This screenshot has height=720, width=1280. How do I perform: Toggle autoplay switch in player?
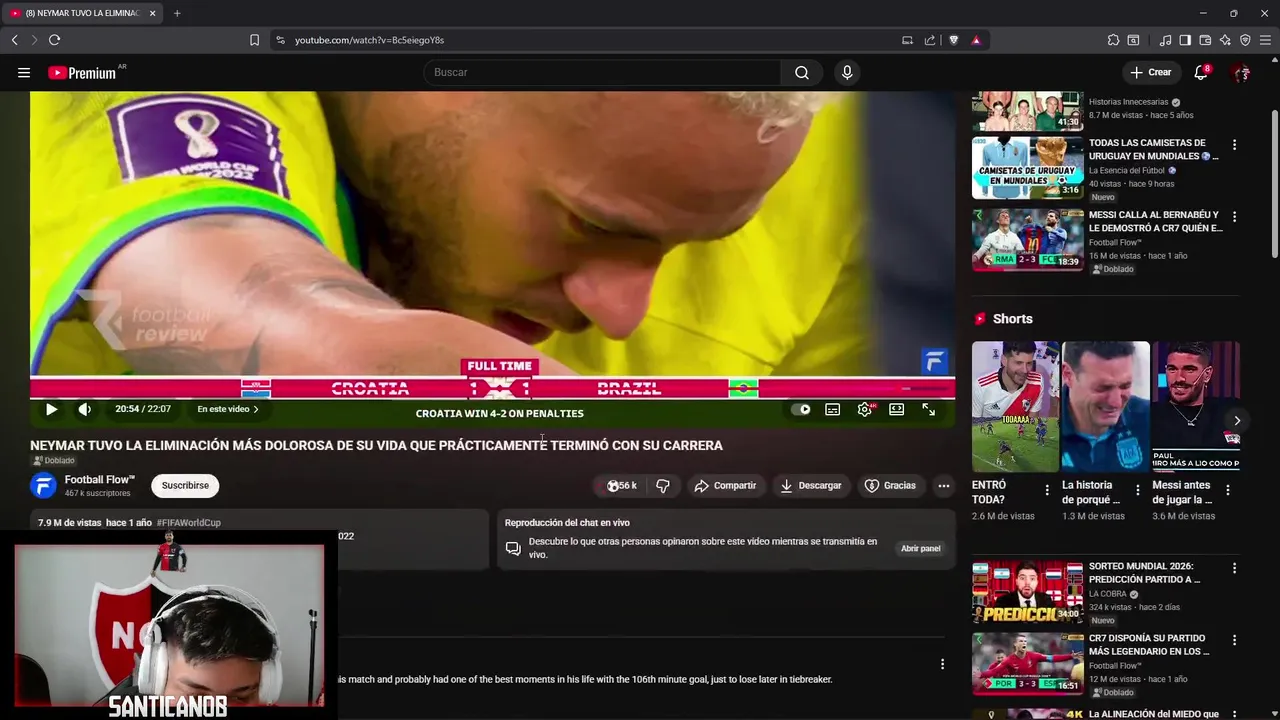tap(801, 409)
